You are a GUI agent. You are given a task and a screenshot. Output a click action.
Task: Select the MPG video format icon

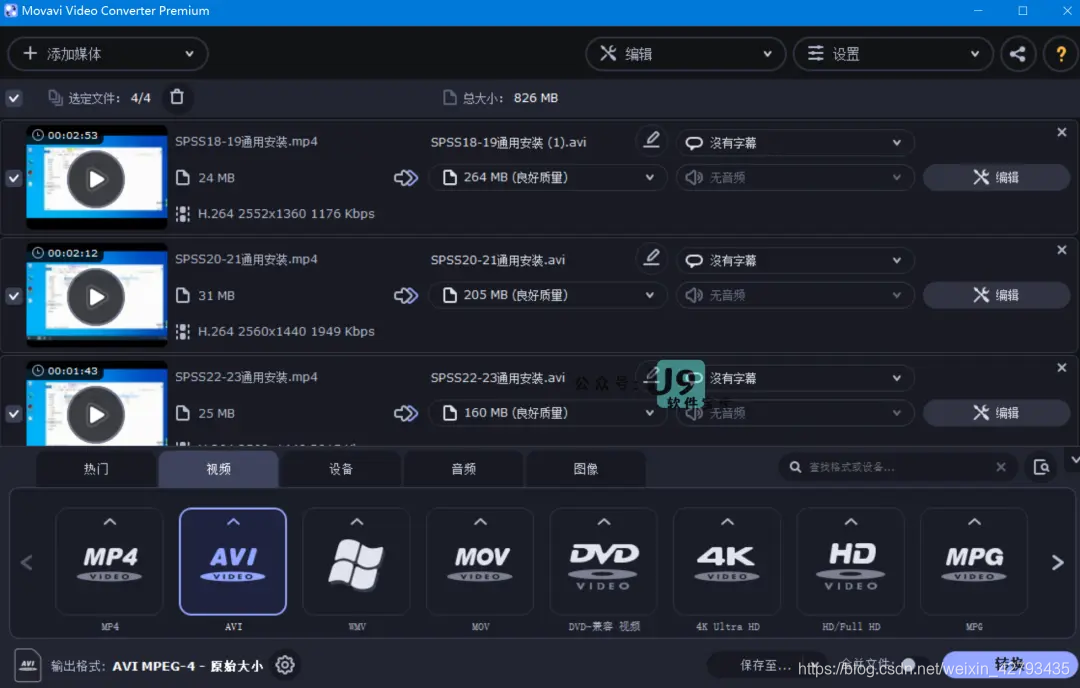coord(974,561)
